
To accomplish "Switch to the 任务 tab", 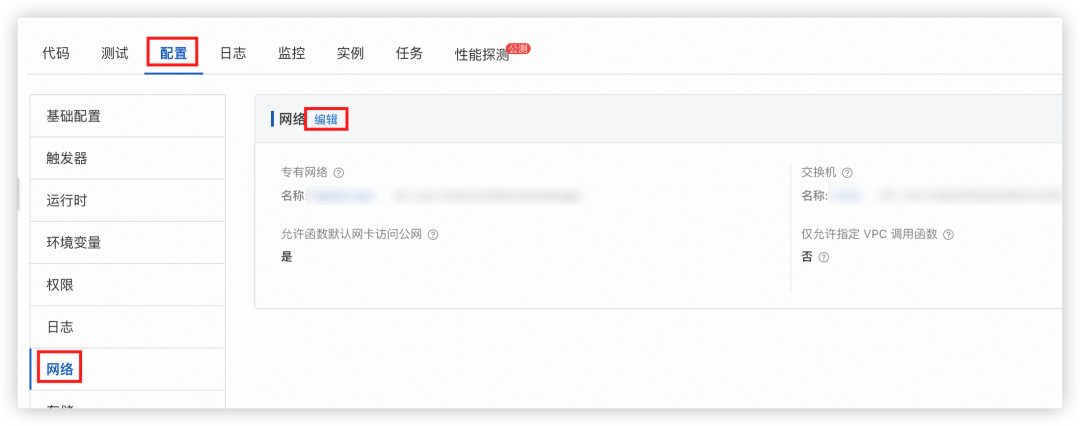I will pyautogui.click(x=409, y=54).
